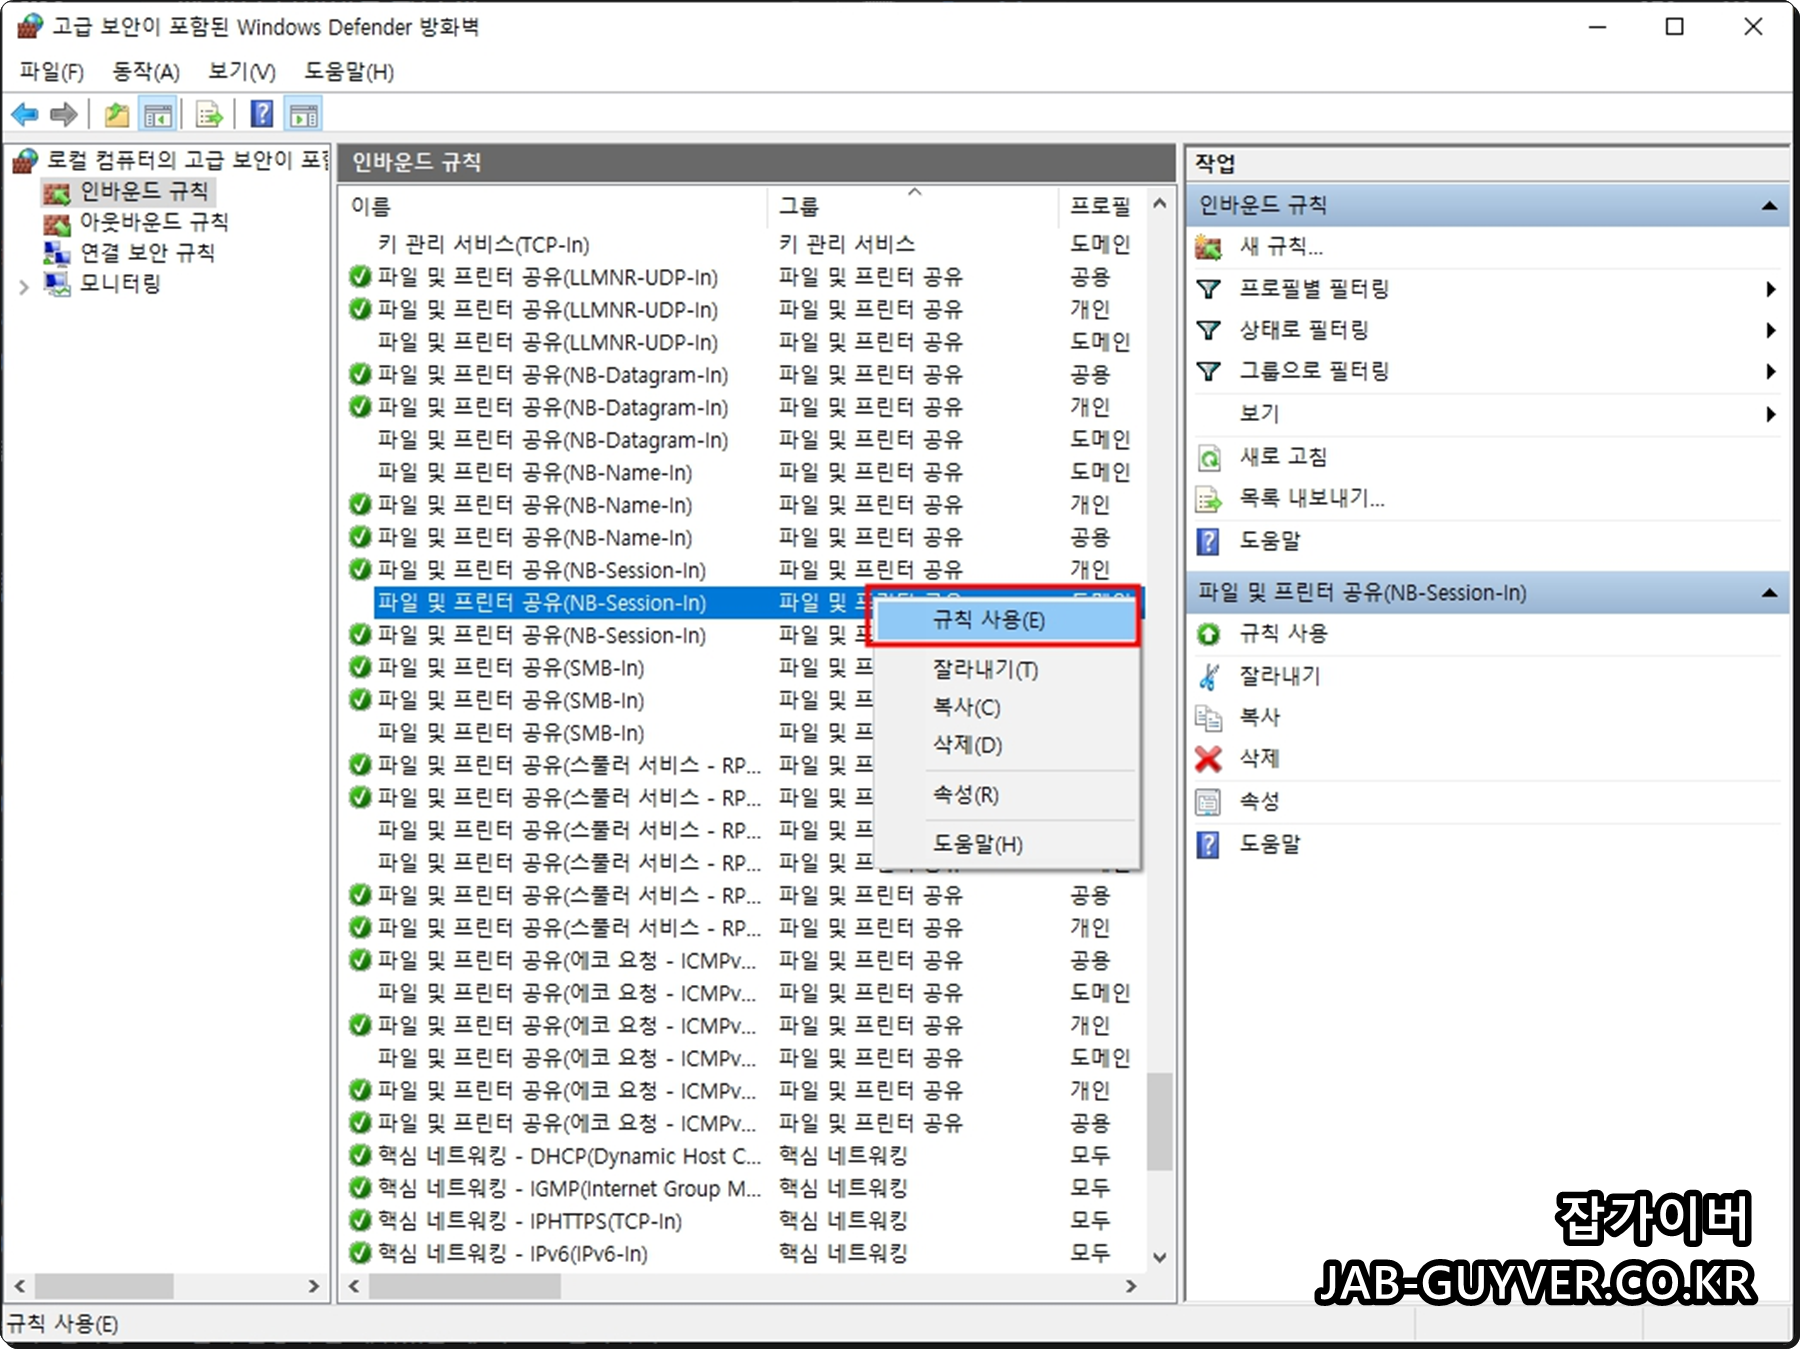
Task: Click the 잘라내기 scissors icon
Action: tap(1209, 677)
